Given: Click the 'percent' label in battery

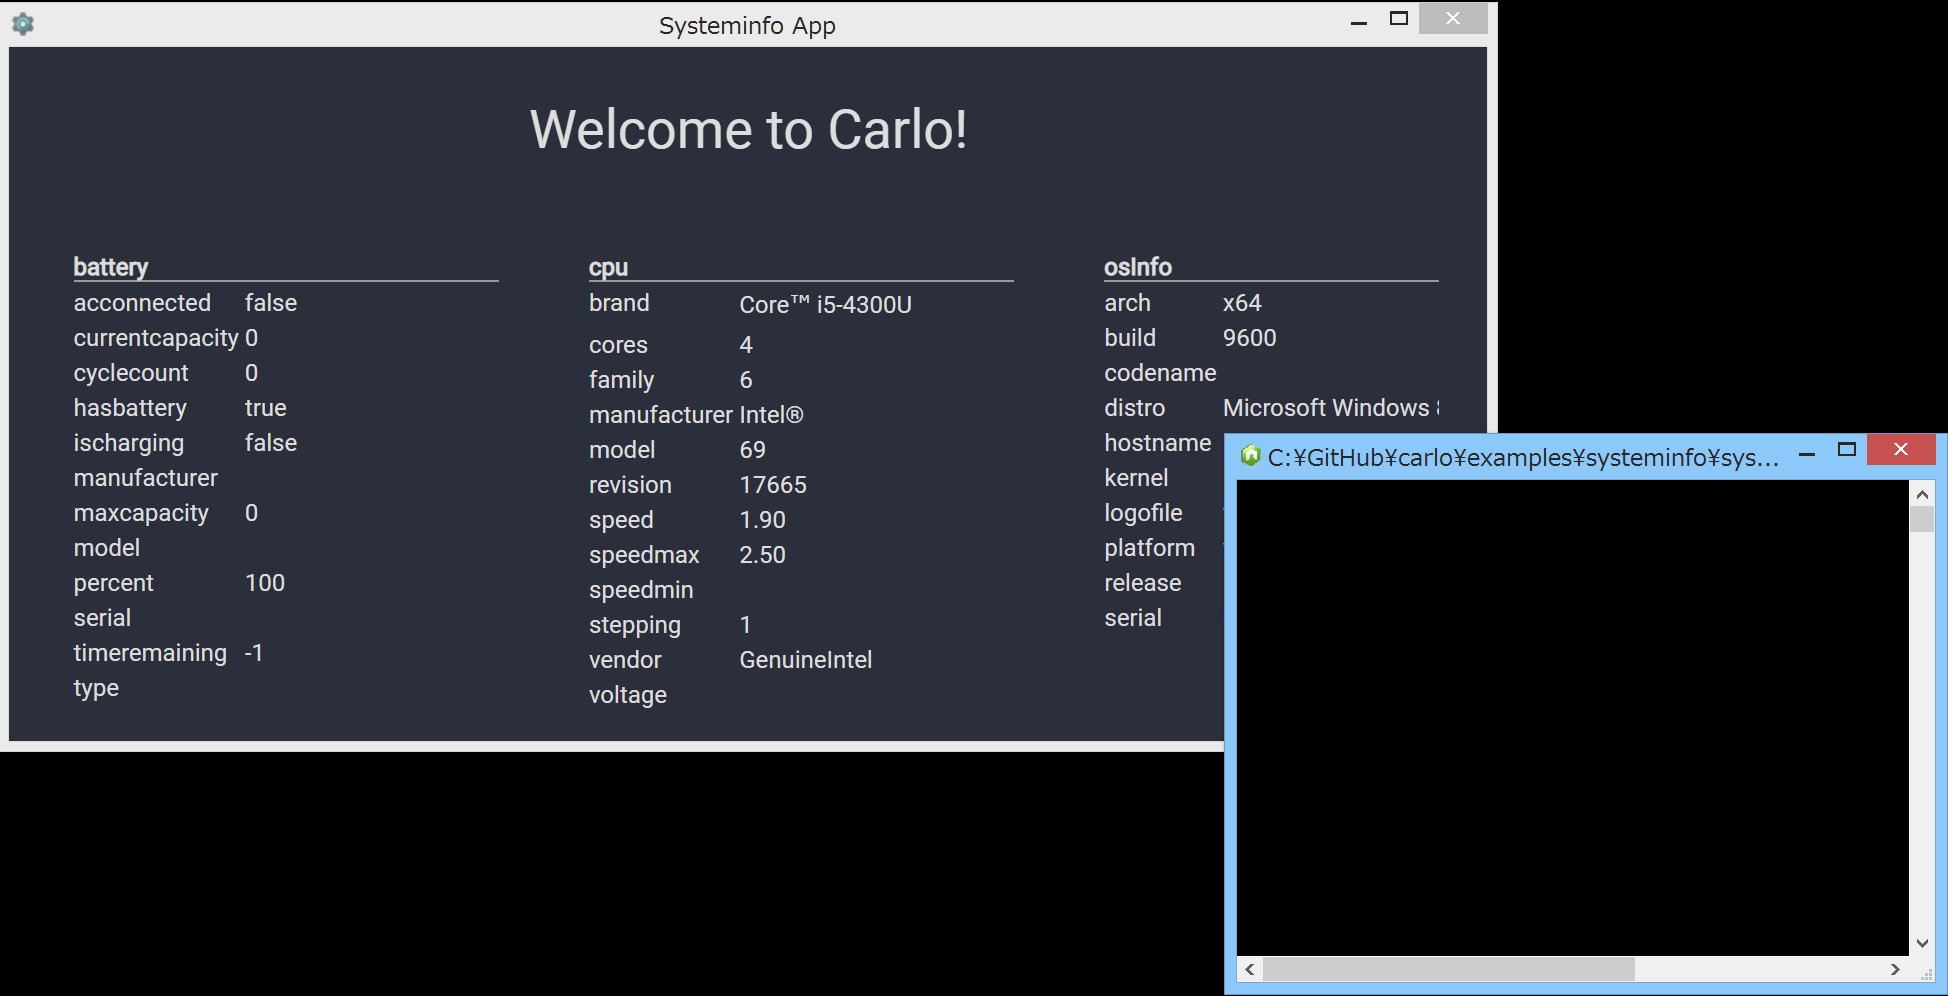Looking at the screenshot, I should [x=114, y=583].
